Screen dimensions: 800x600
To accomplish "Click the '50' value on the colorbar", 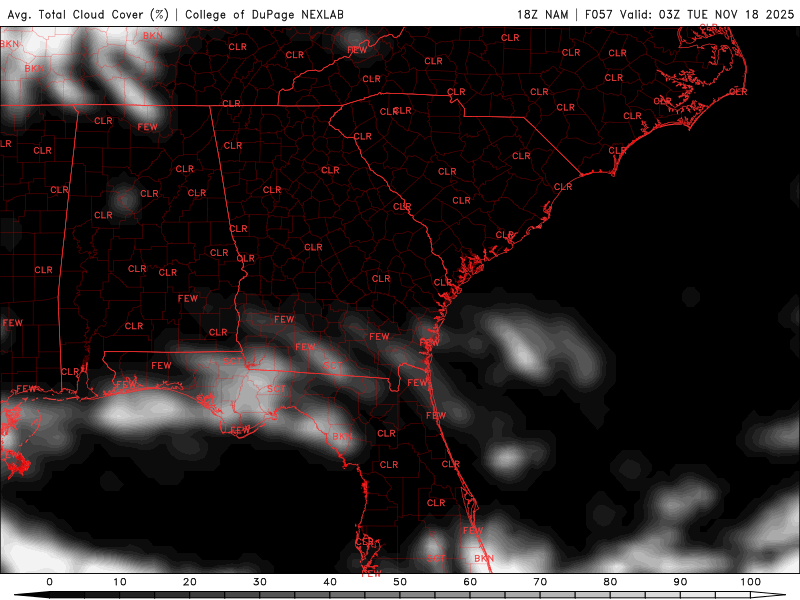I will point(400,582).
